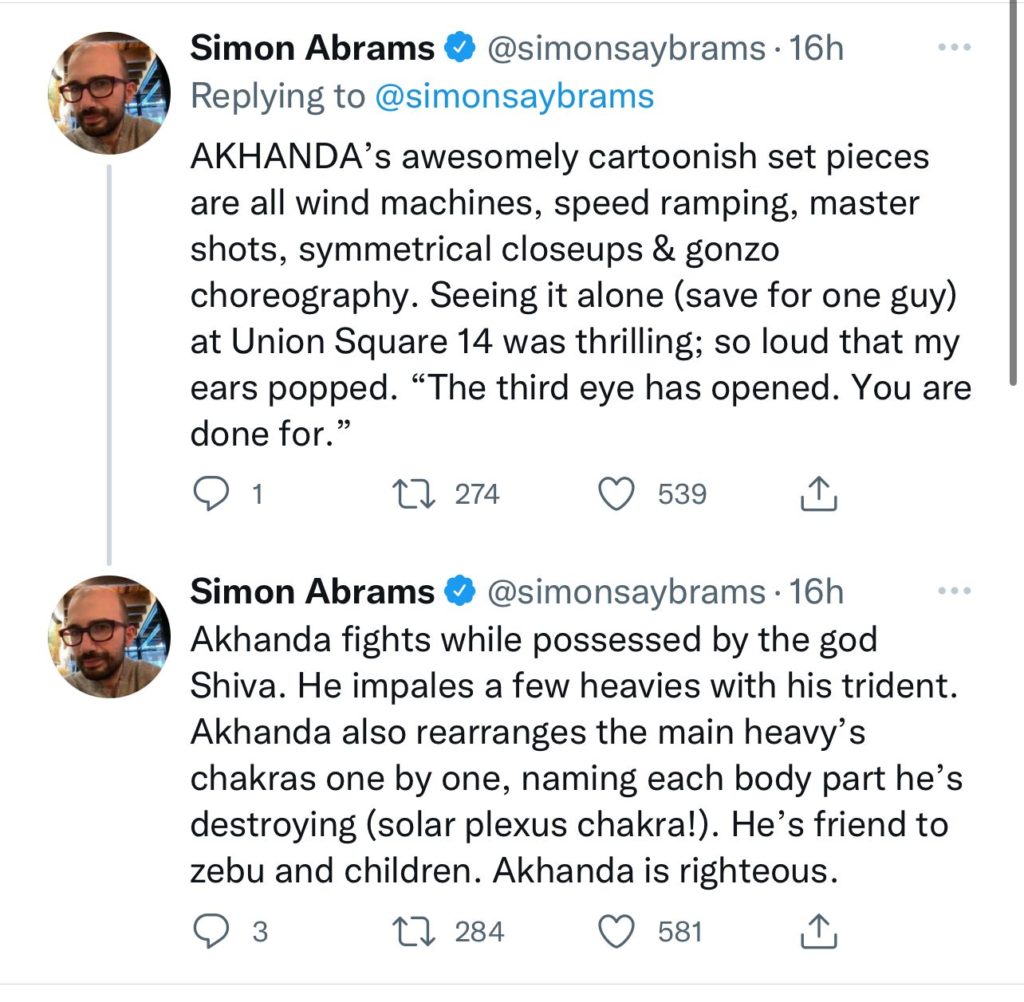1024x1002 pixels.
Task: Share the second tweet about Shiva
Action: [x=819, y=932]
